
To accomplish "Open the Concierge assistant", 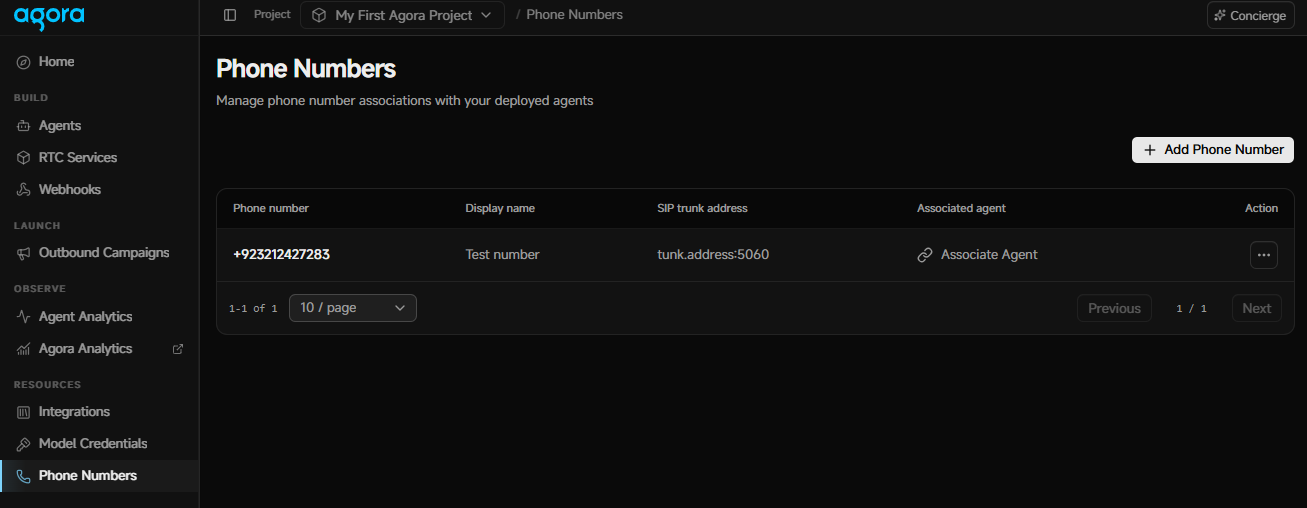I will 1250,16.
